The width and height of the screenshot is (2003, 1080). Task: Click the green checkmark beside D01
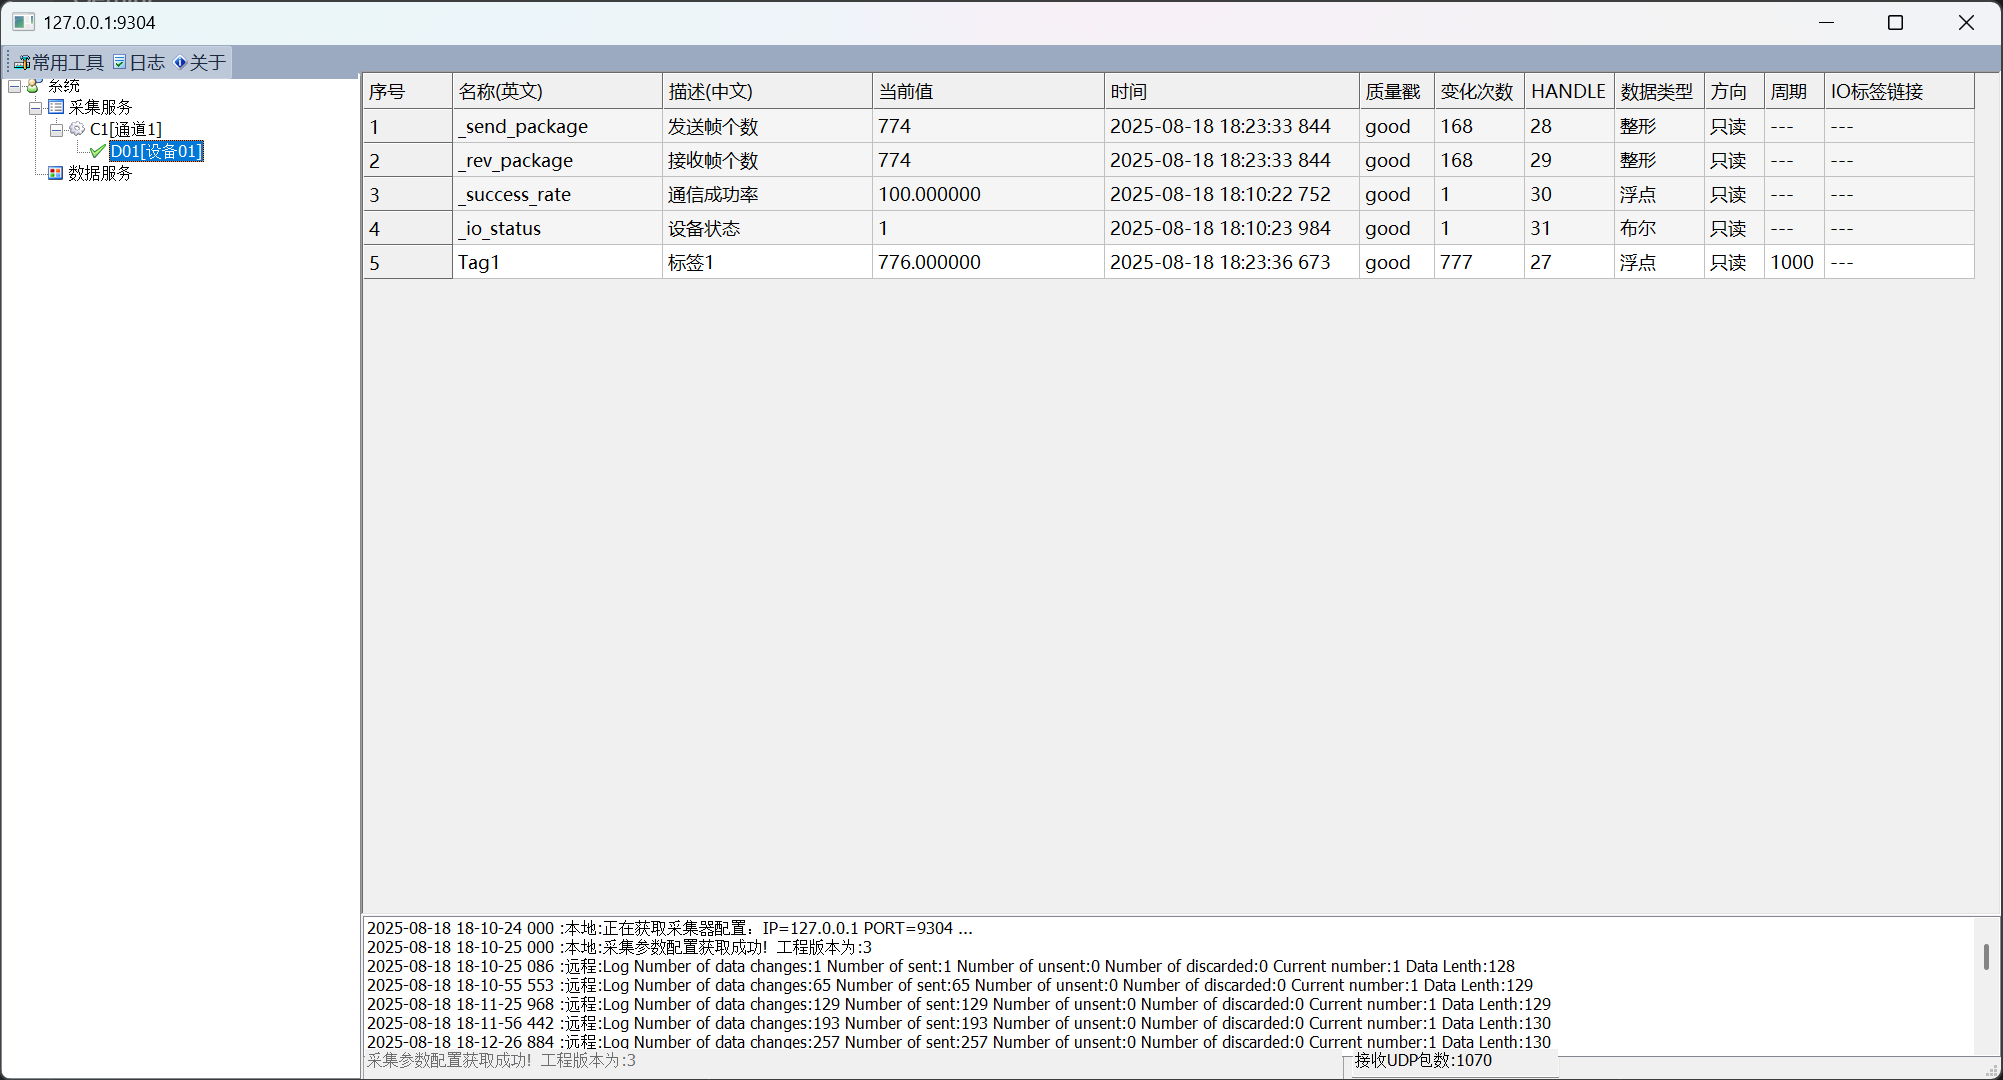click(97, 151)
